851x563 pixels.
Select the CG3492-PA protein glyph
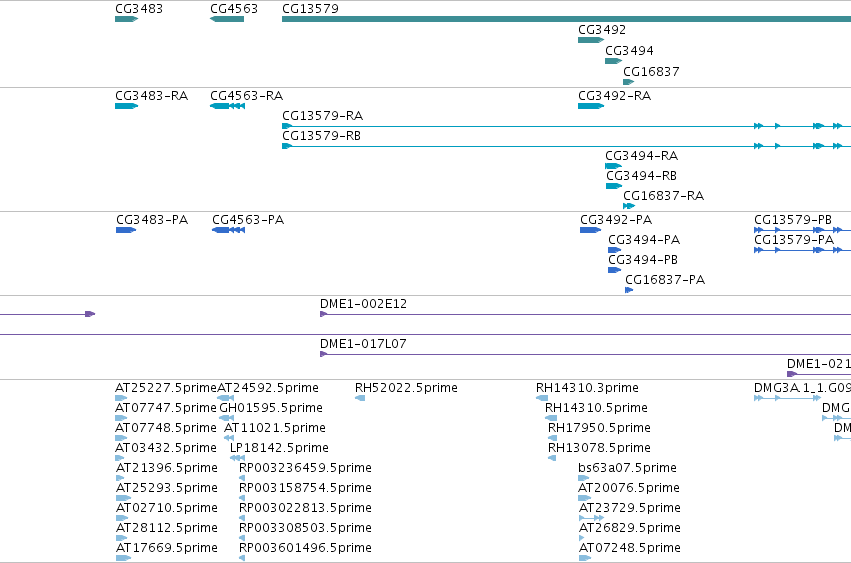590,230
